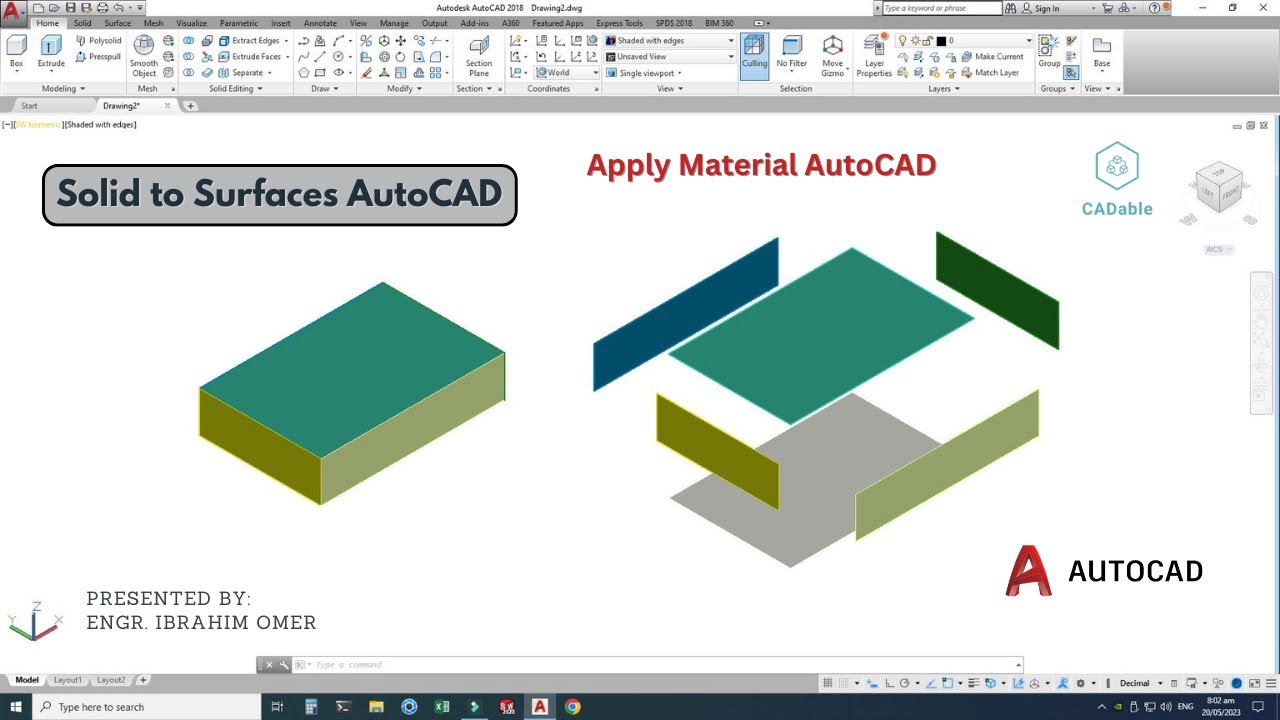Select the Box solid tool
Screen dimensions: 1280x720
16,52
